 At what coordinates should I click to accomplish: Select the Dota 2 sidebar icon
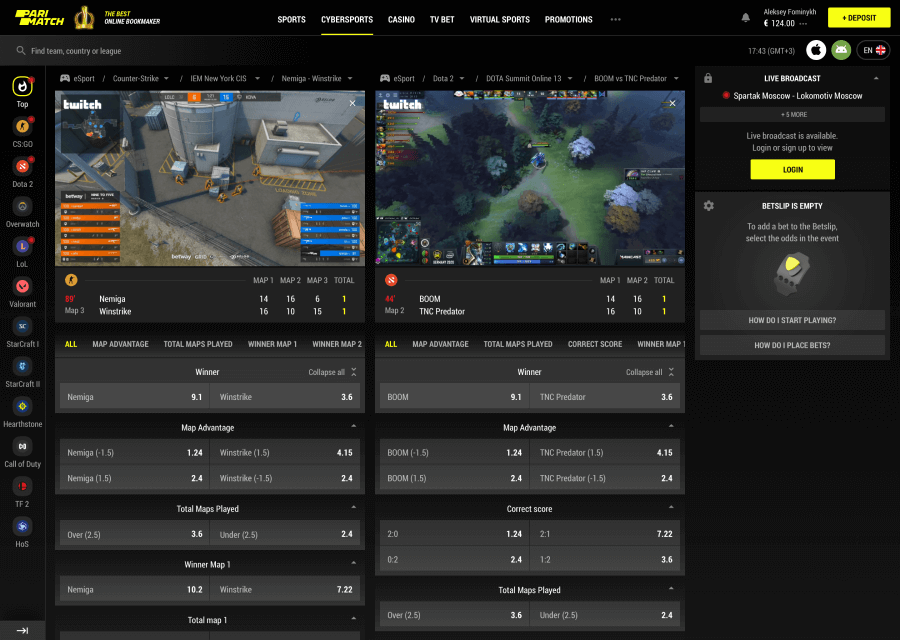point(22,166)
